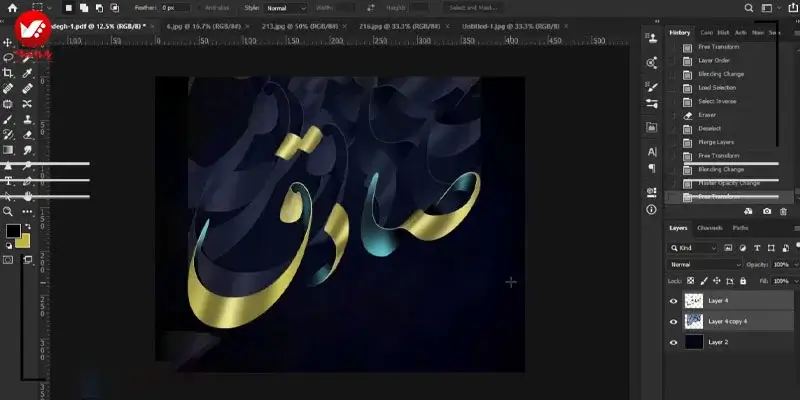Click the Share/export icon at top right
The image size is (800, 400).
793,8
